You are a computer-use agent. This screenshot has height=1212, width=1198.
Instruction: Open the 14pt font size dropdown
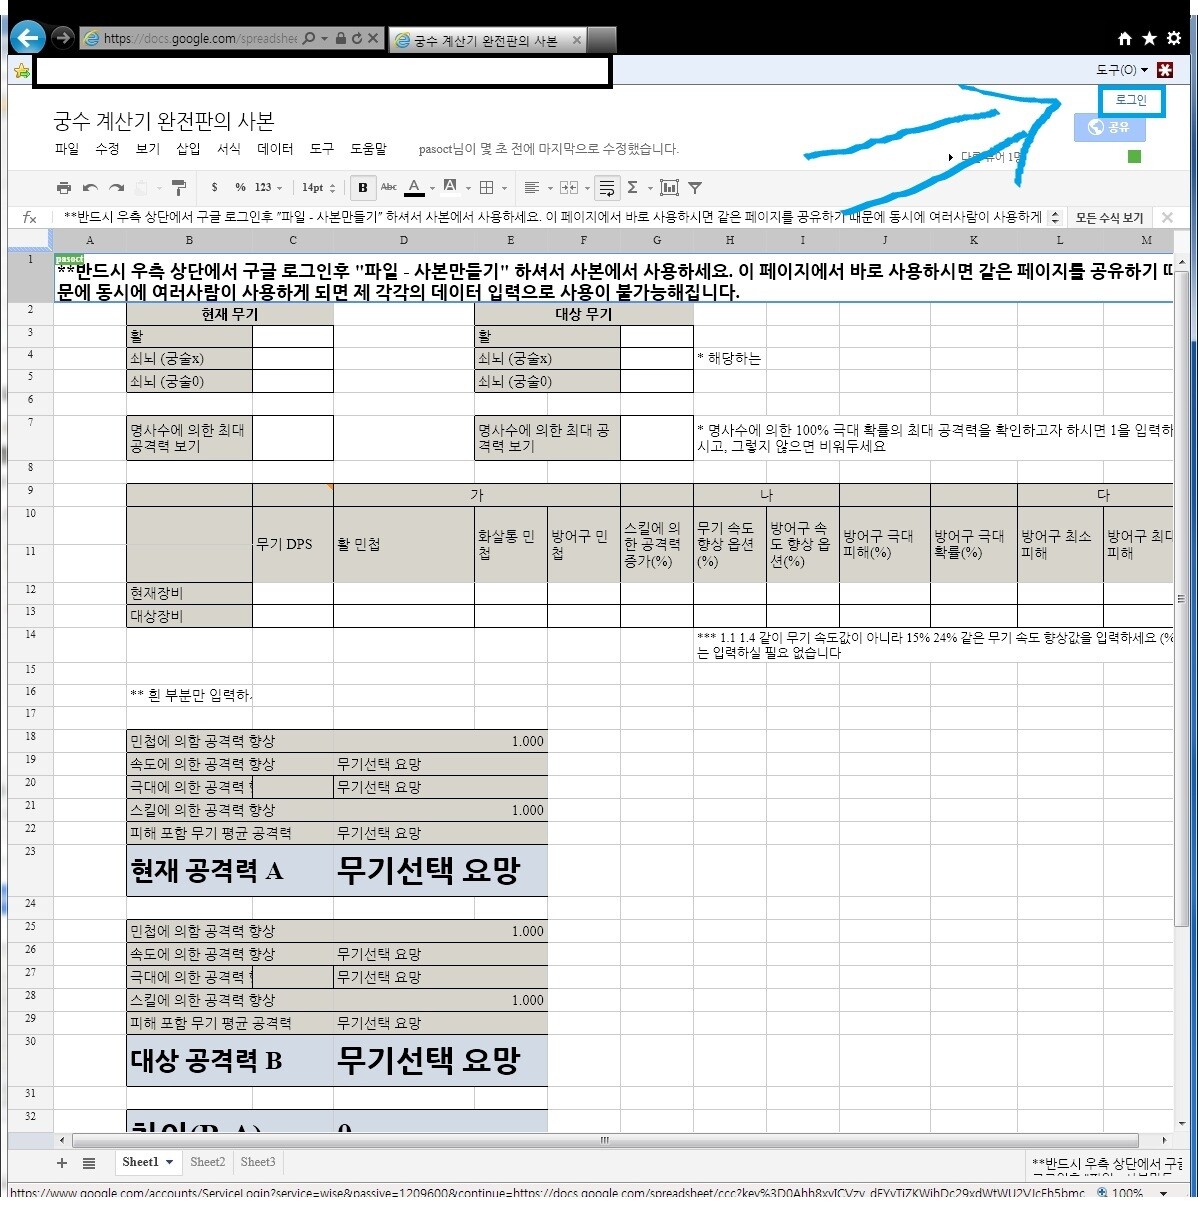pyautogui.click(x=319, y=188)
